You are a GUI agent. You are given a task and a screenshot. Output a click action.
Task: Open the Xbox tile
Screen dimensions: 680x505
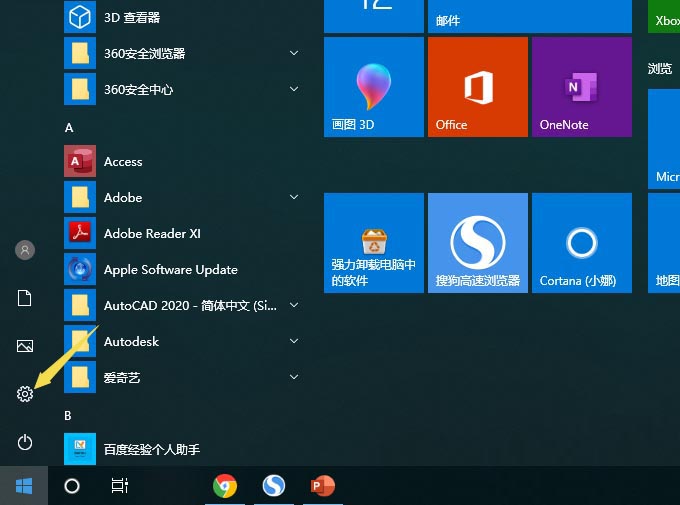point(664,16)
